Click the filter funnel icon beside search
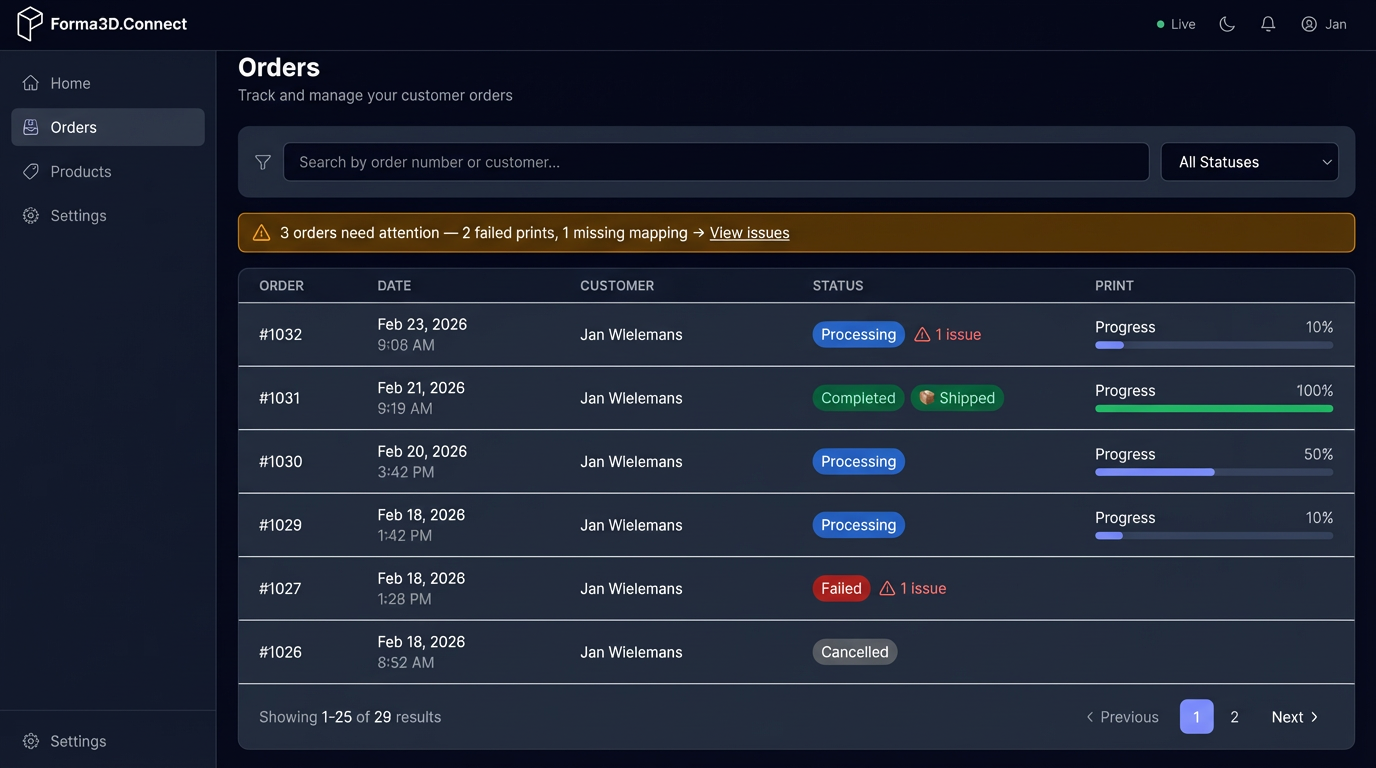The width and height of the screenshot is (1376, 768). [x=262, y=161]
